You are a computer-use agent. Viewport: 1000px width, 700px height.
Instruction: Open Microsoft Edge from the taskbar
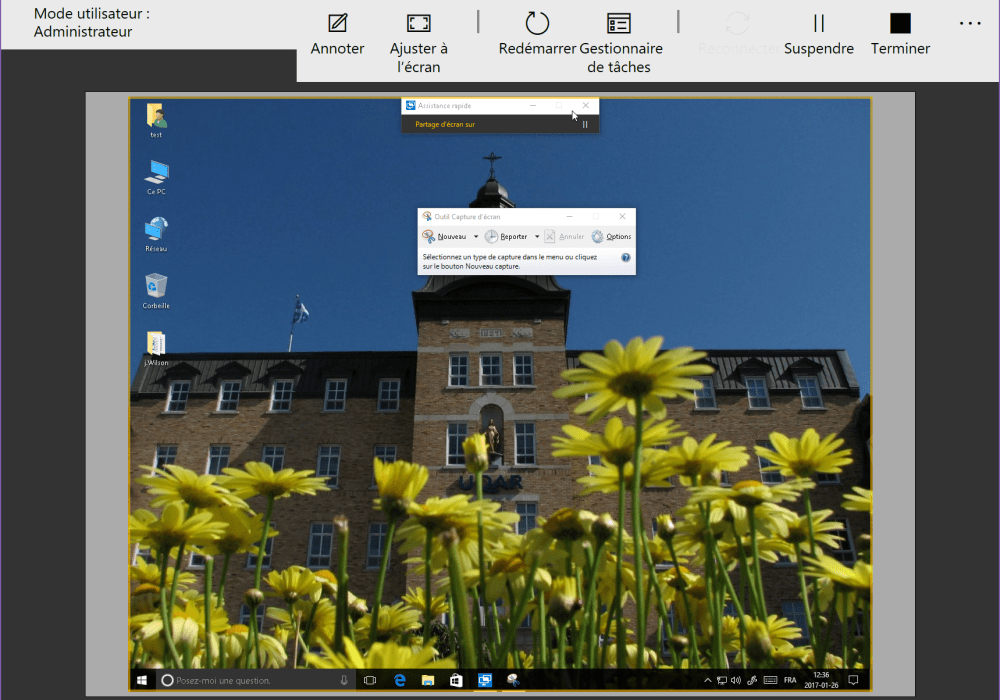399,680
